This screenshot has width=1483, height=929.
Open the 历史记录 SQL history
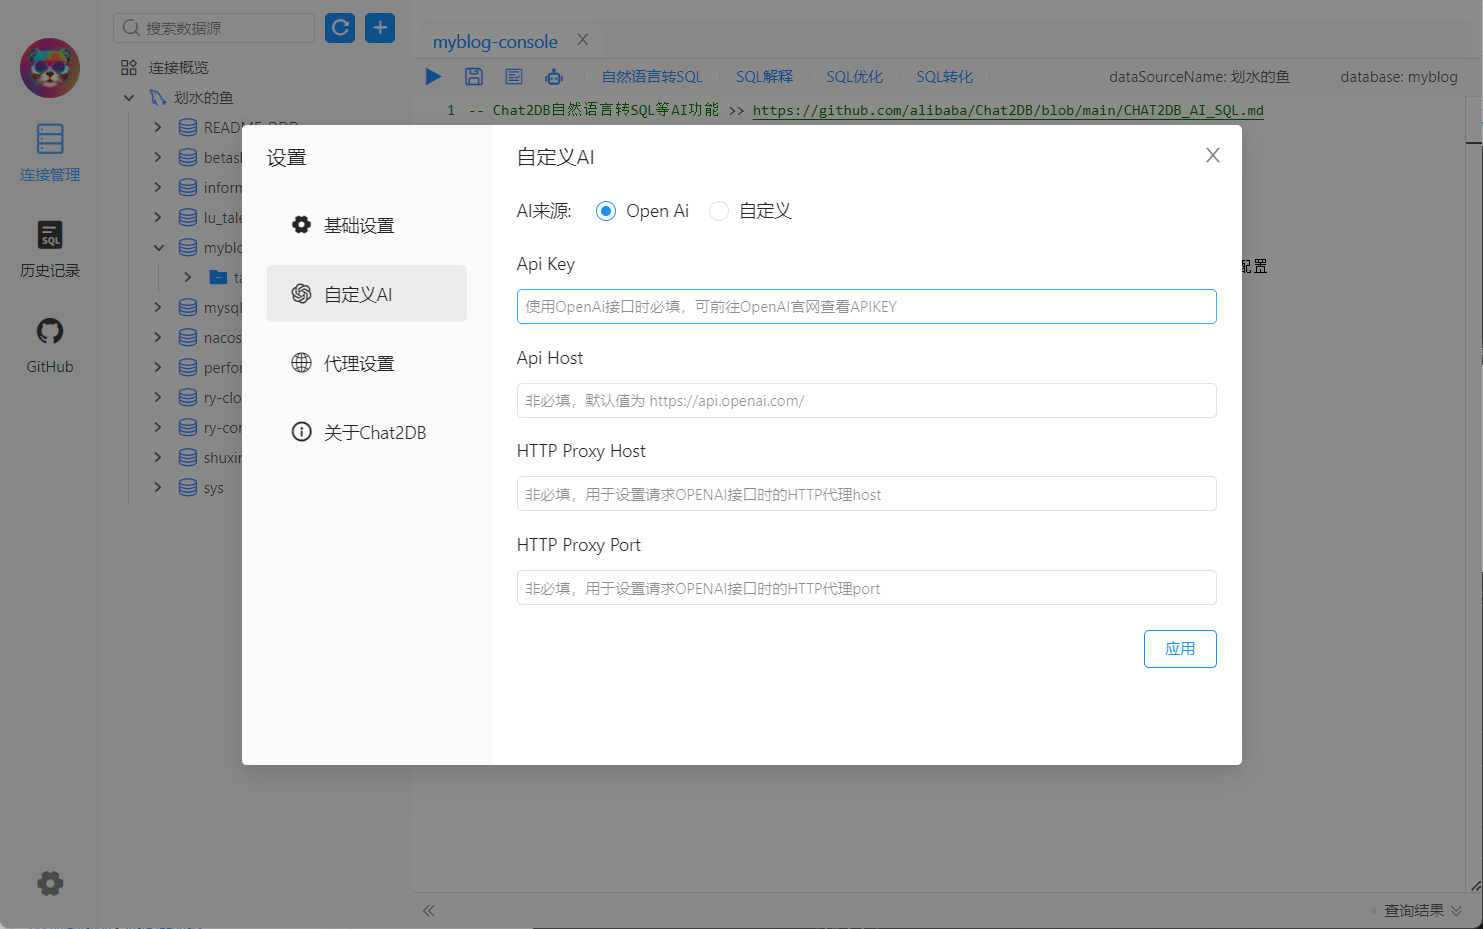coord(50,250)
